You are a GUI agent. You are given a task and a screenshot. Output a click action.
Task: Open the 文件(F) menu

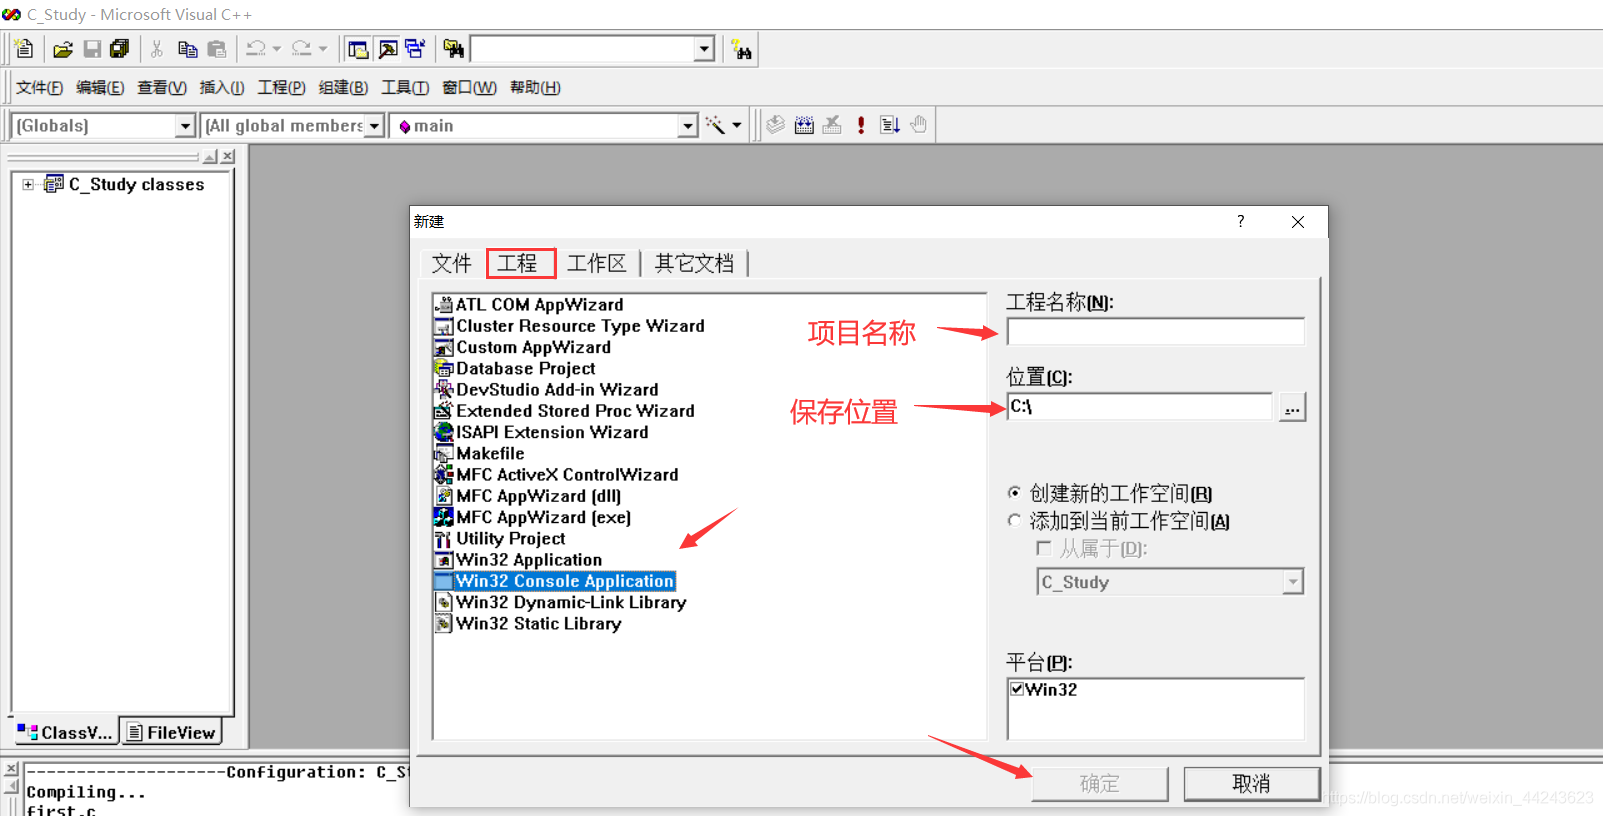tap(39, 88)
